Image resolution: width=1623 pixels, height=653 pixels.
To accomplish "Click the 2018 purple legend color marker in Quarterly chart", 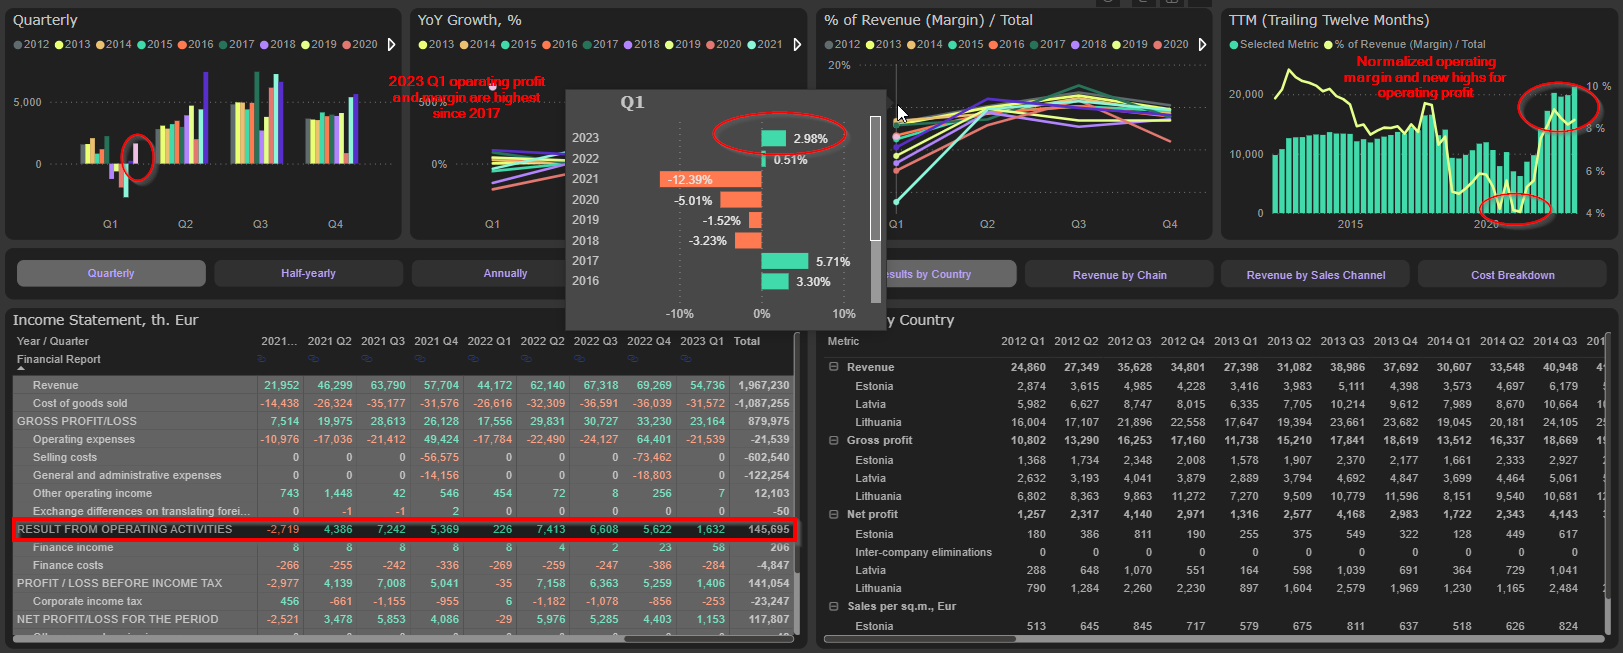I will [264, 45].
